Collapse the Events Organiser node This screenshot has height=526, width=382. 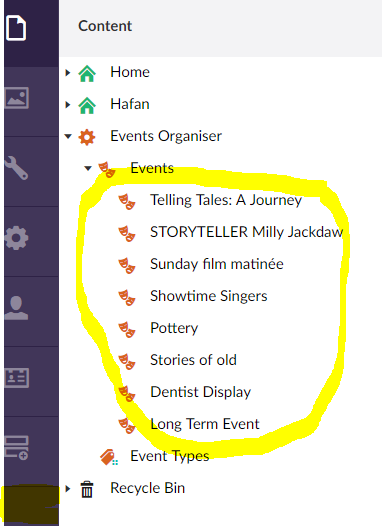point(68,137)
